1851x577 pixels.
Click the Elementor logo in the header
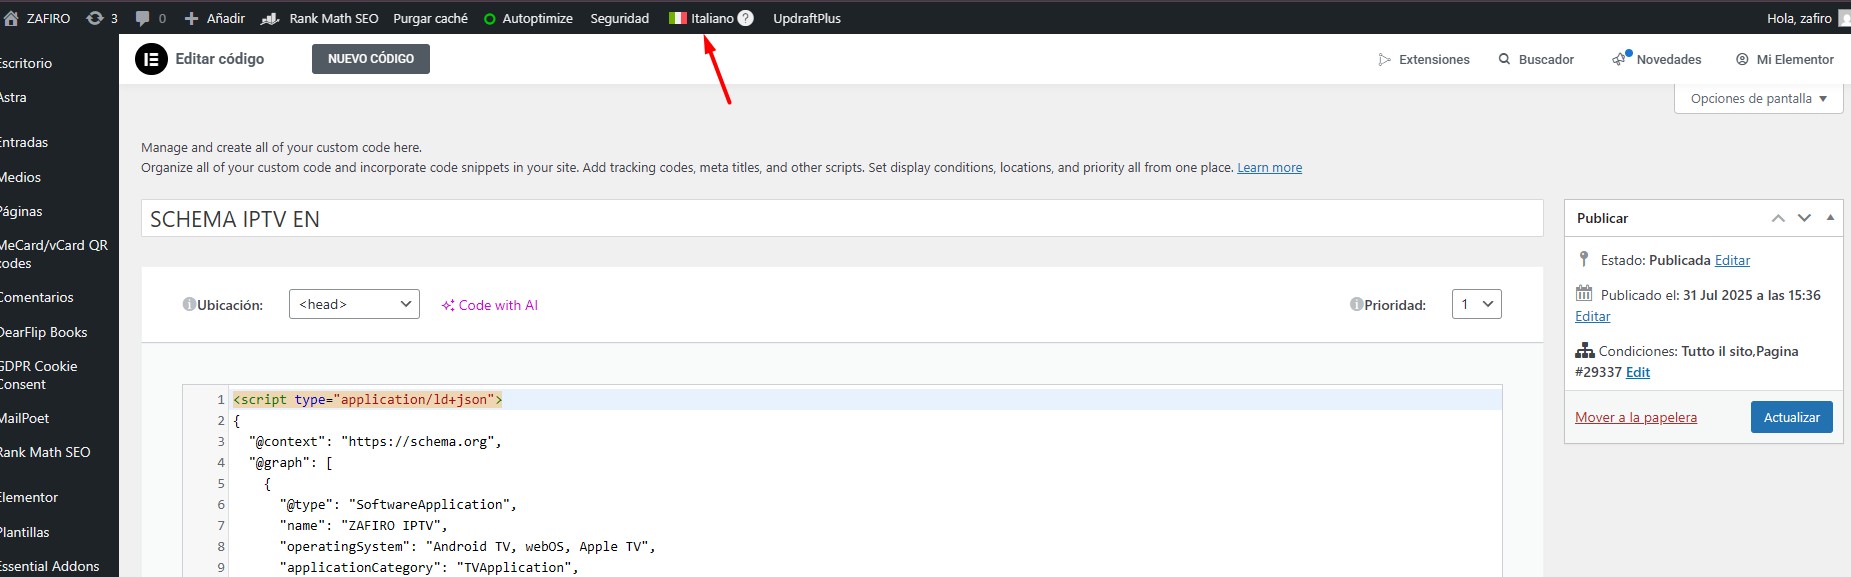(x=151, y=59)
